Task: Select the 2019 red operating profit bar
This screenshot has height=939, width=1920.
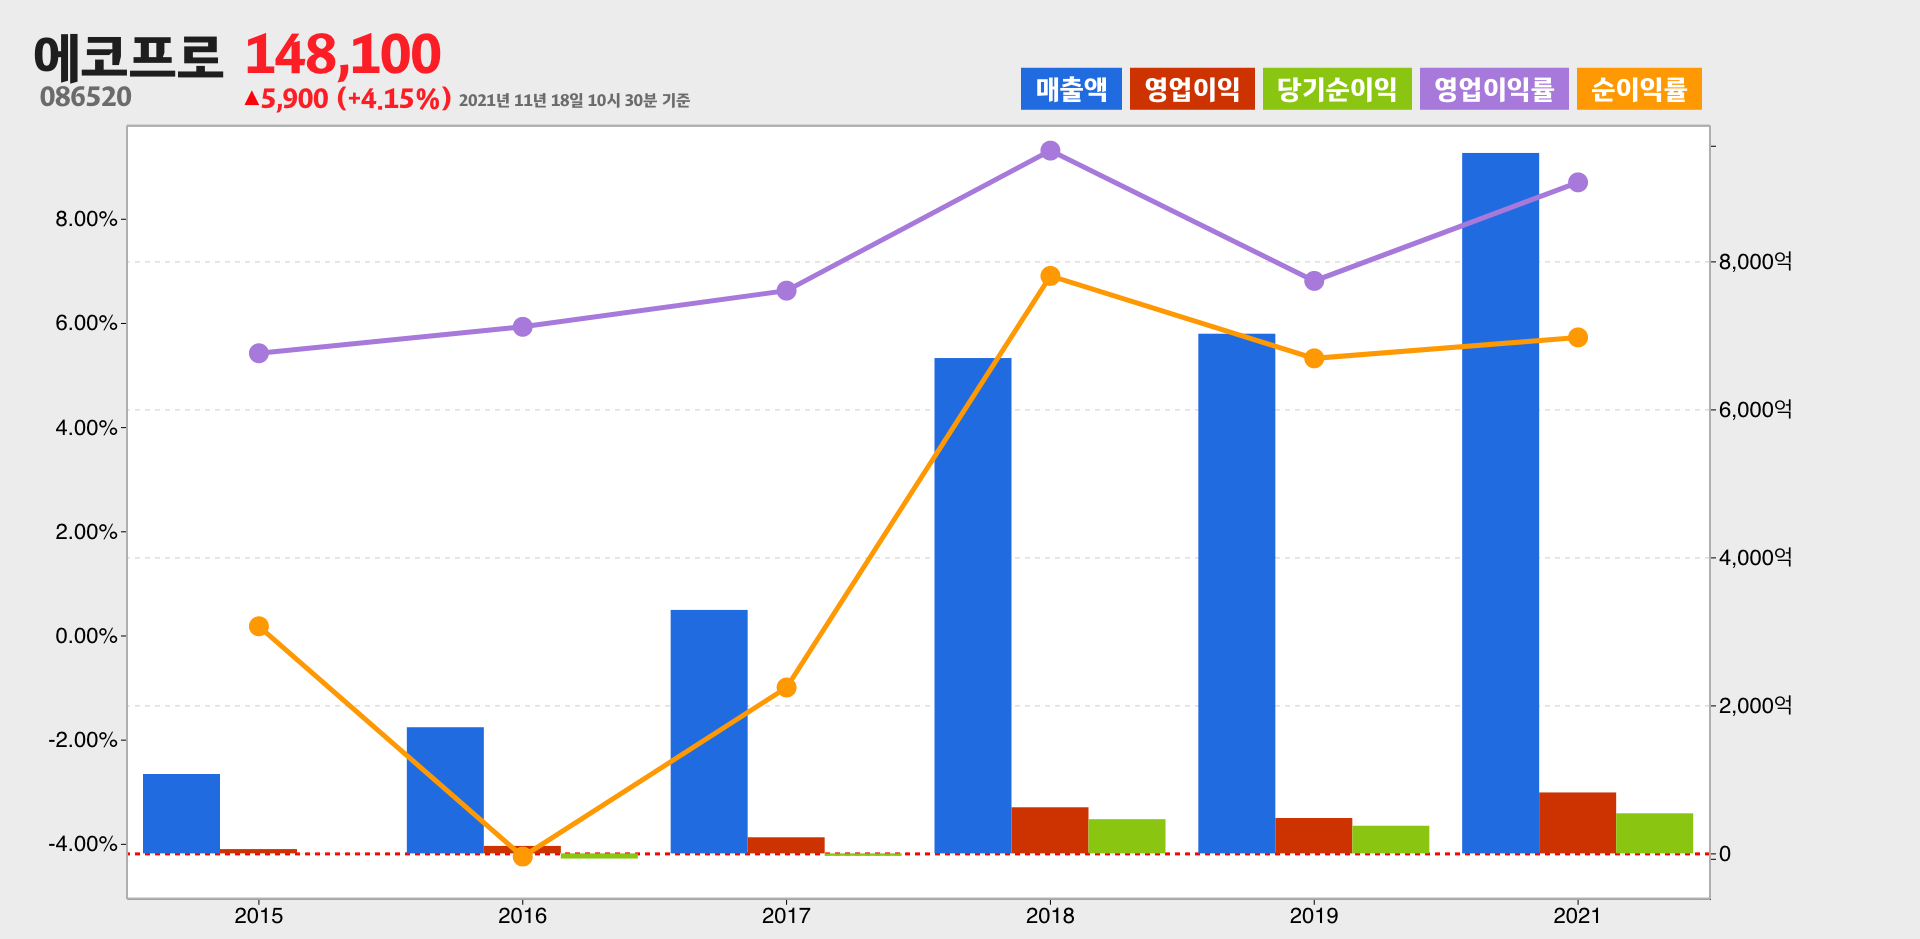Action: tap(1314, 836)
